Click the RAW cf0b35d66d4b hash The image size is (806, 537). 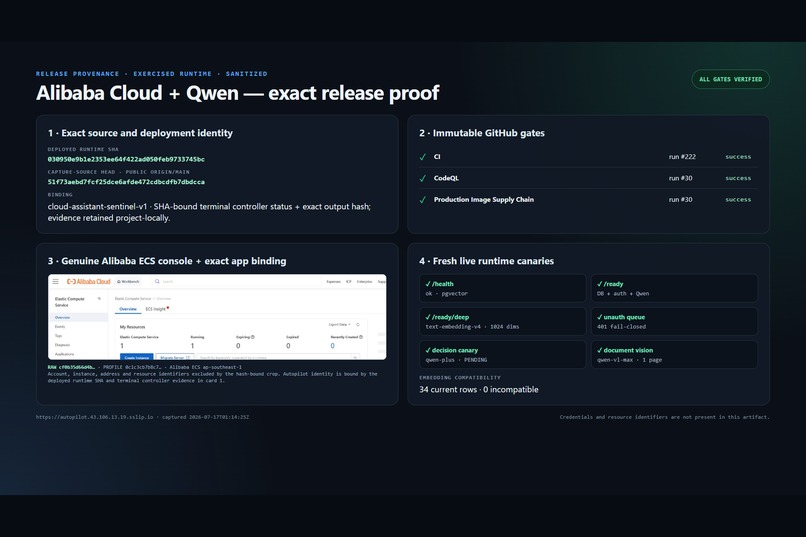[71, 367]
